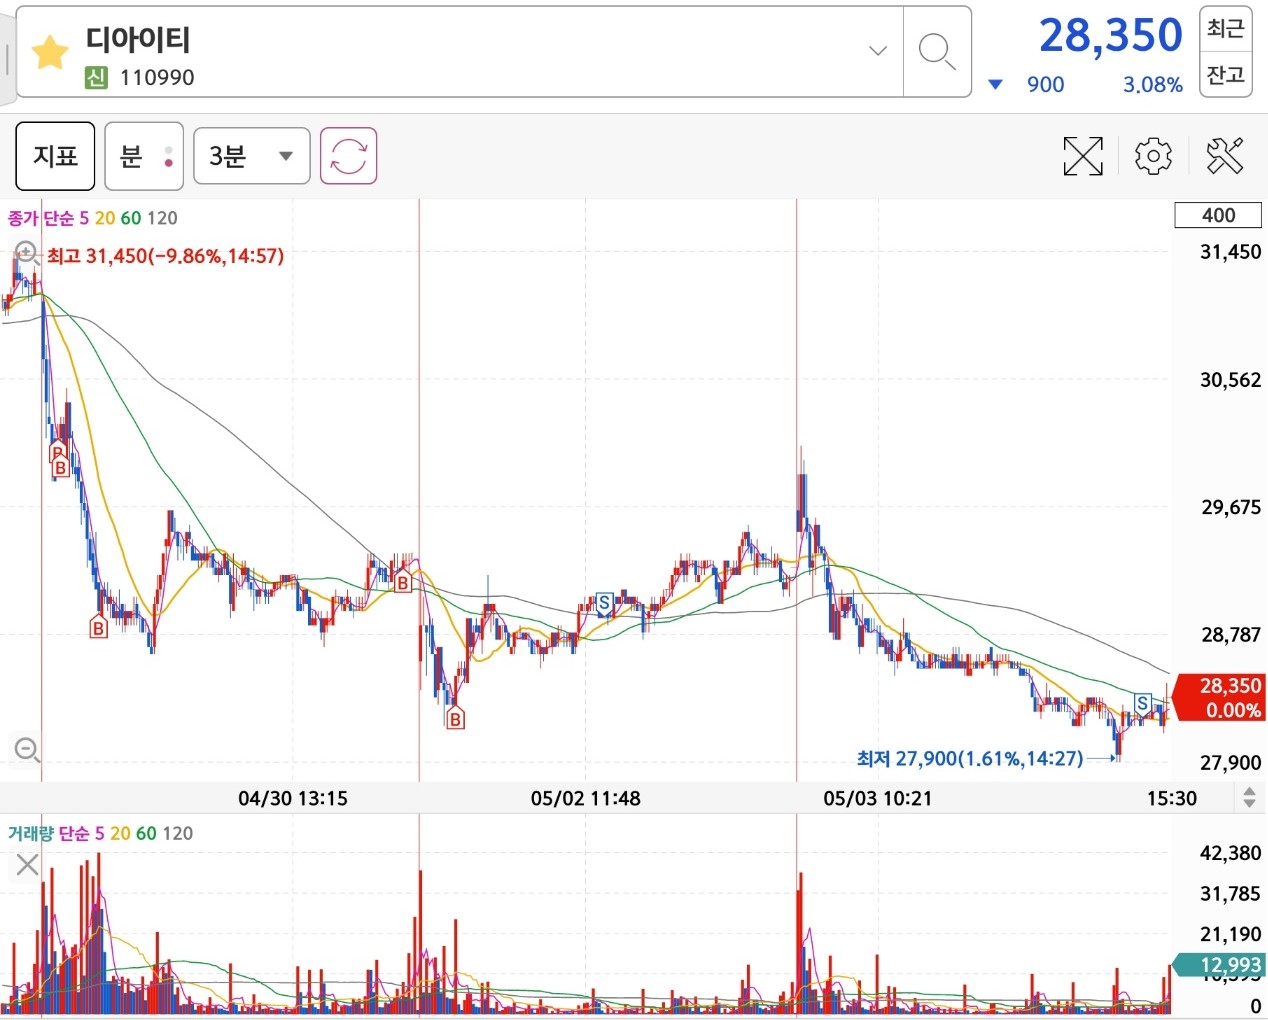Select the 분 chart period button
The width and height of the screenshot is (1268, 1020).
[144, 156]
